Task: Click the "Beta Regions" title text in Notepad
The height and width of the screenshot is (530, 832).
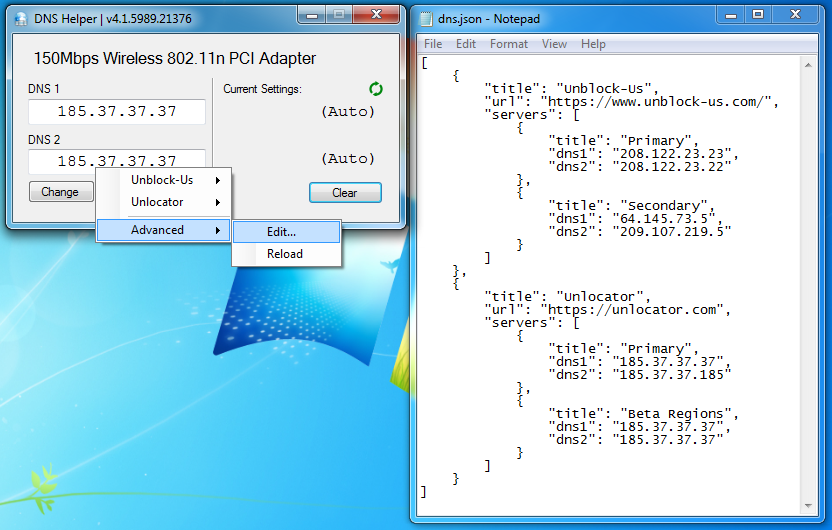Action: pos(675,413)
